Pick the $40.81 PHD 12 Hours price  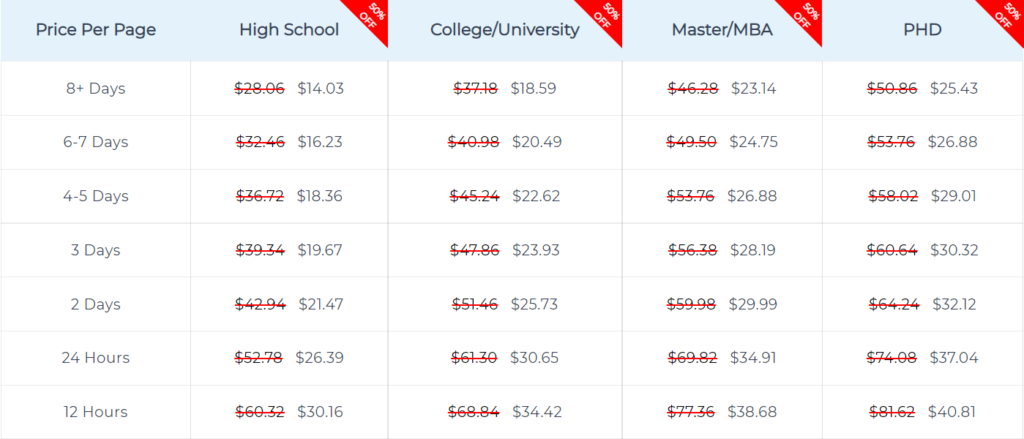tap(953, 412)
